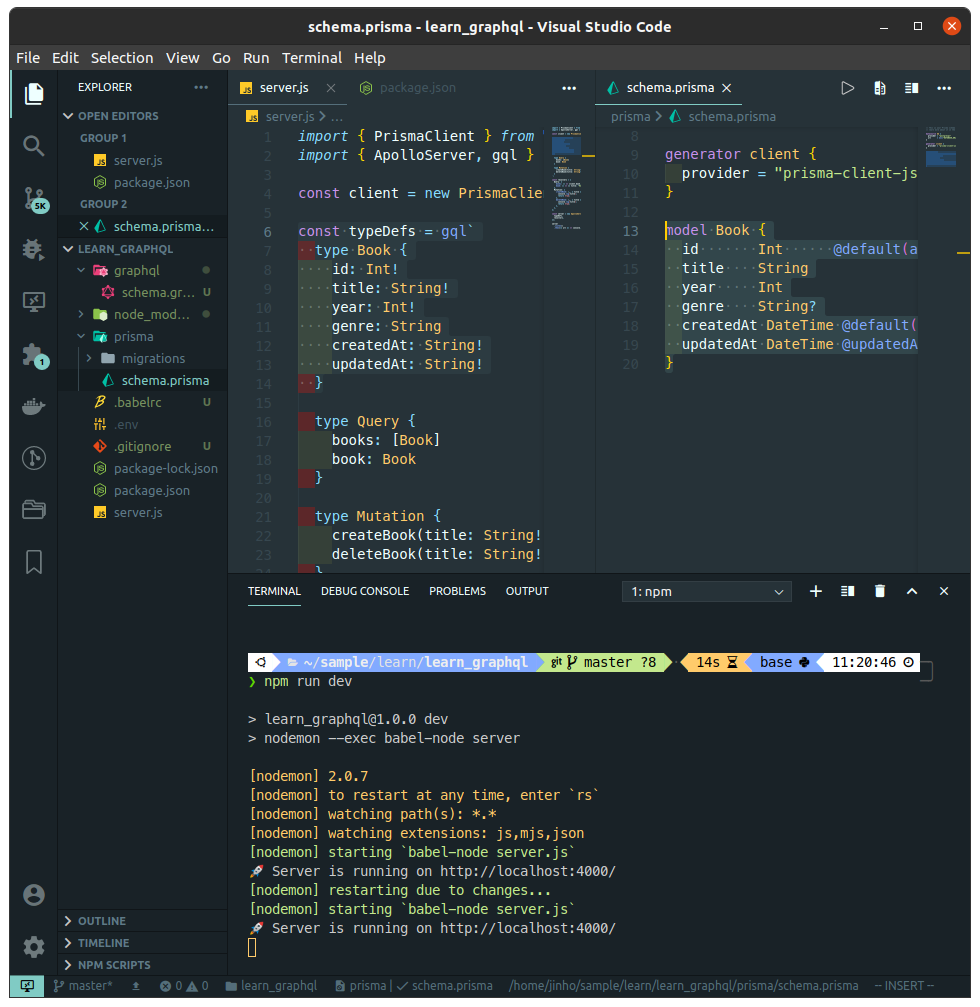Collapse the LEARN_GRAPHQL folder section

pyautogui.click(x=68, y=249)
